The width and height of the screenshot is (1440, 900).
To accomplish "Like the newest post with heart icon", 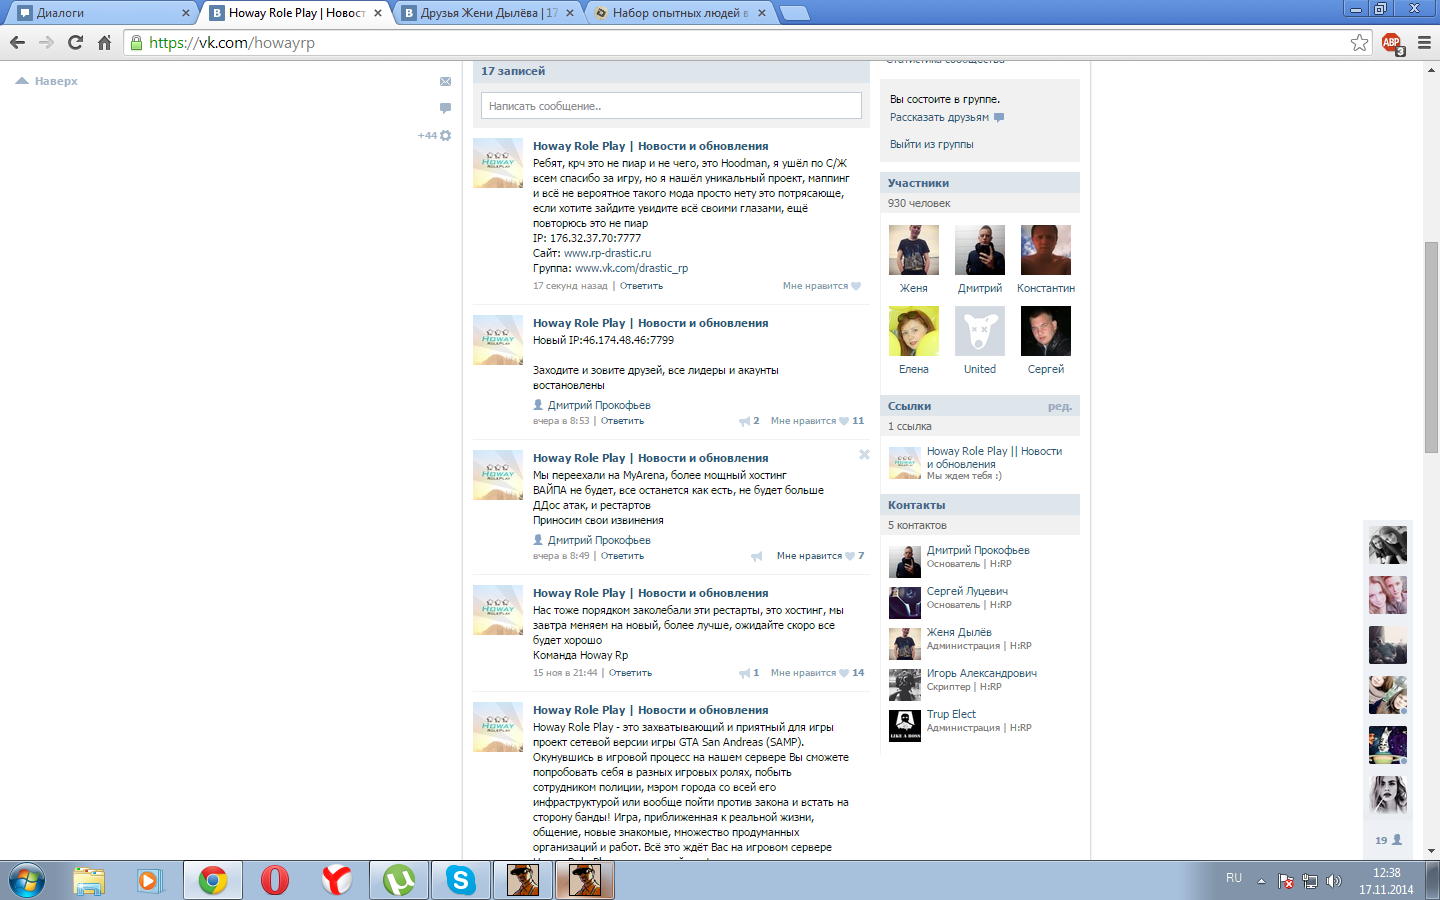I will pos(856,286).
